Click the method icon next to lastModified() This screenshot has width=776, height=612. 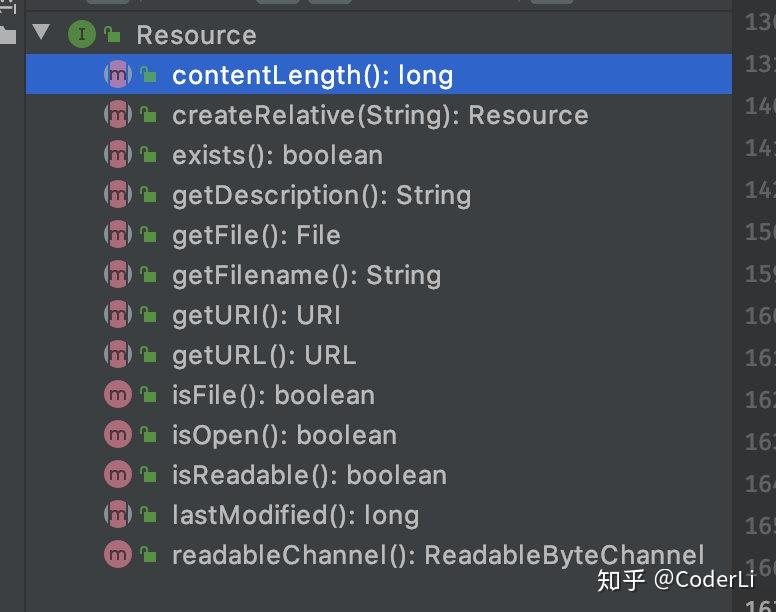pos(118,515)
